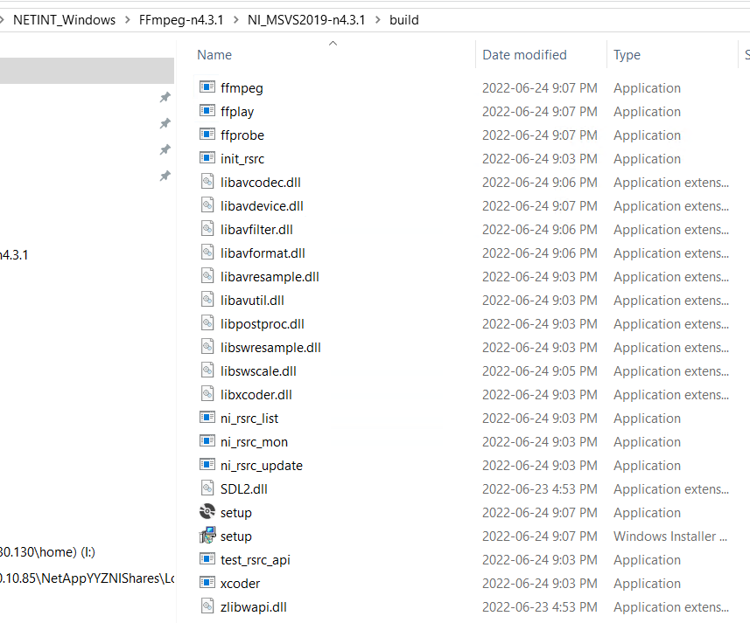This screenshot has width=750, height=623.
Task: Select the libavformat.dll file name
Action: pyautogui.click(x=263, y=253)
